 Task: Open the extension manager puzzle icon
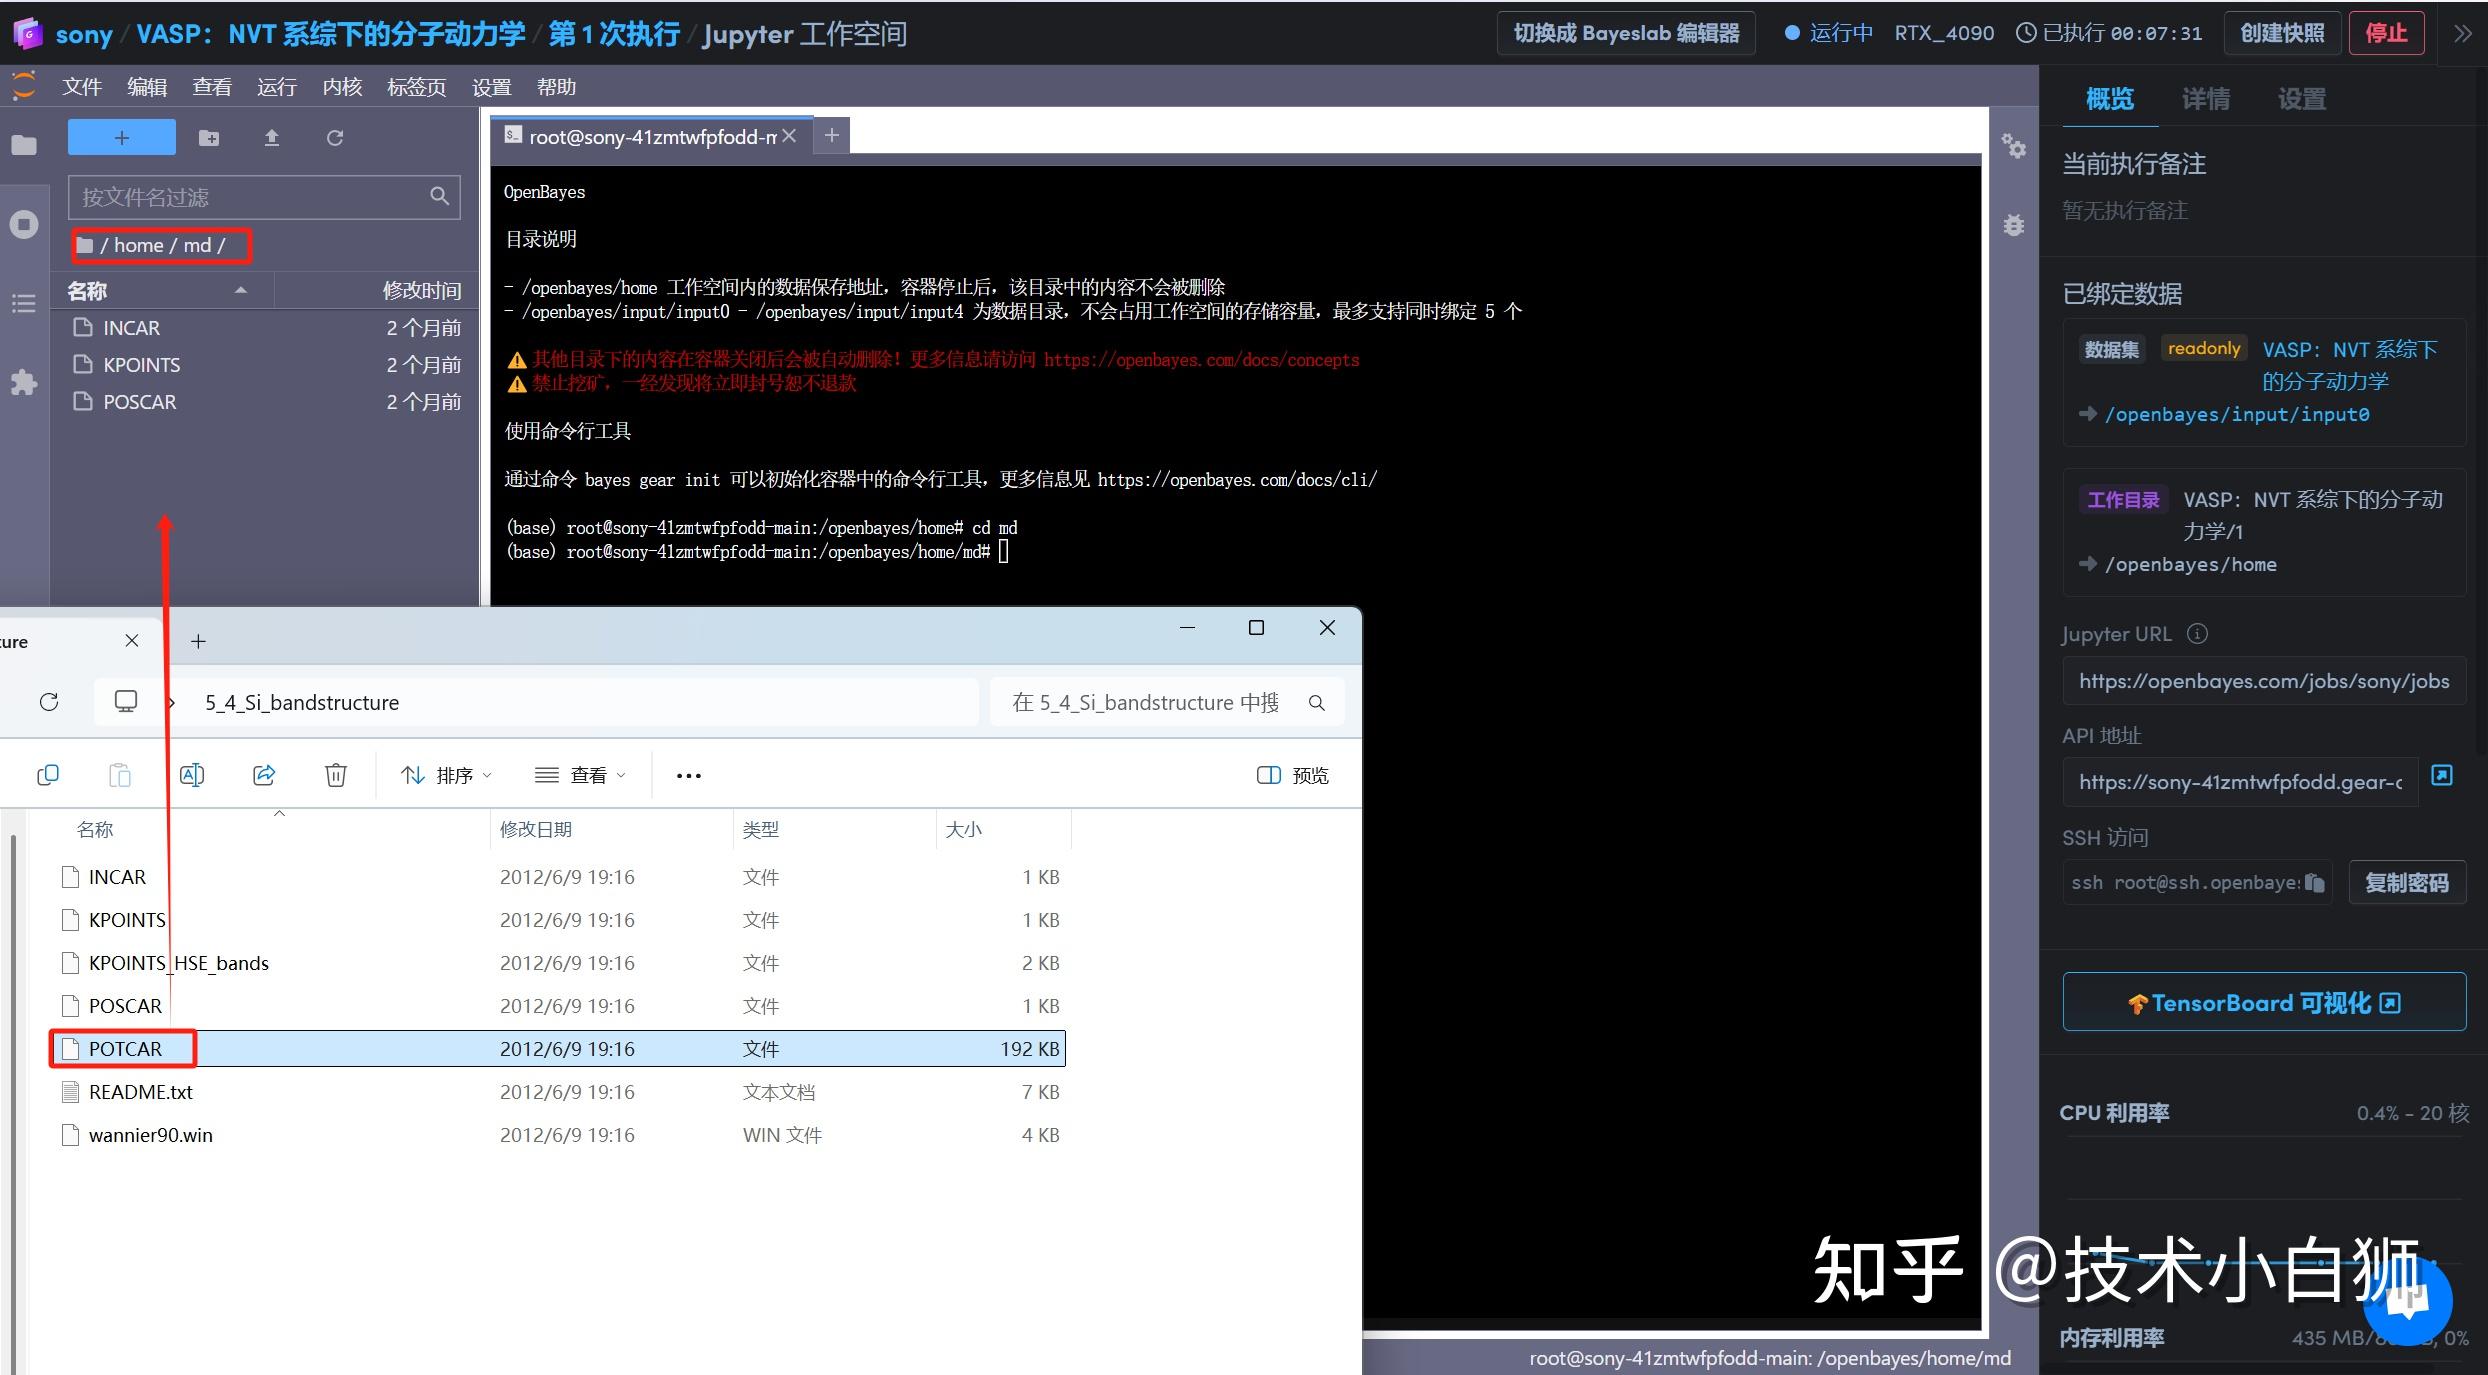[x=24, y=382]
